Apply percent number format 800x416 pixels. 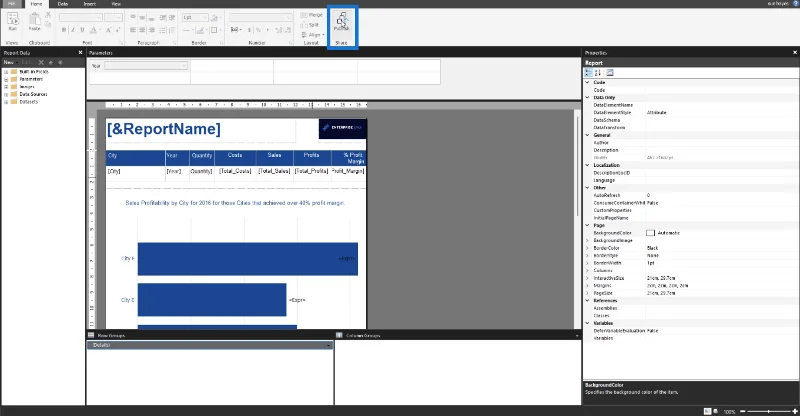[x=259, y=30]
